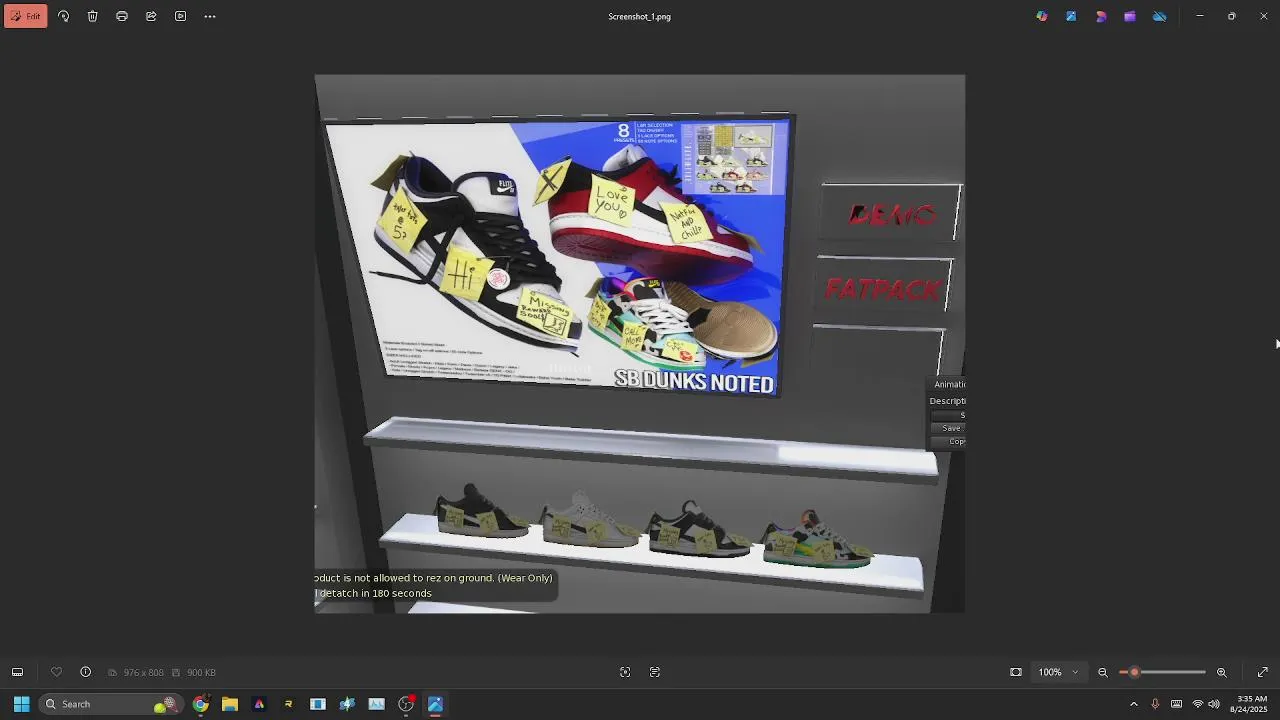The width and height of the screenshot is (1280, 720).
Task: Open the three-dot See more menu
Action: coord(210,16)
